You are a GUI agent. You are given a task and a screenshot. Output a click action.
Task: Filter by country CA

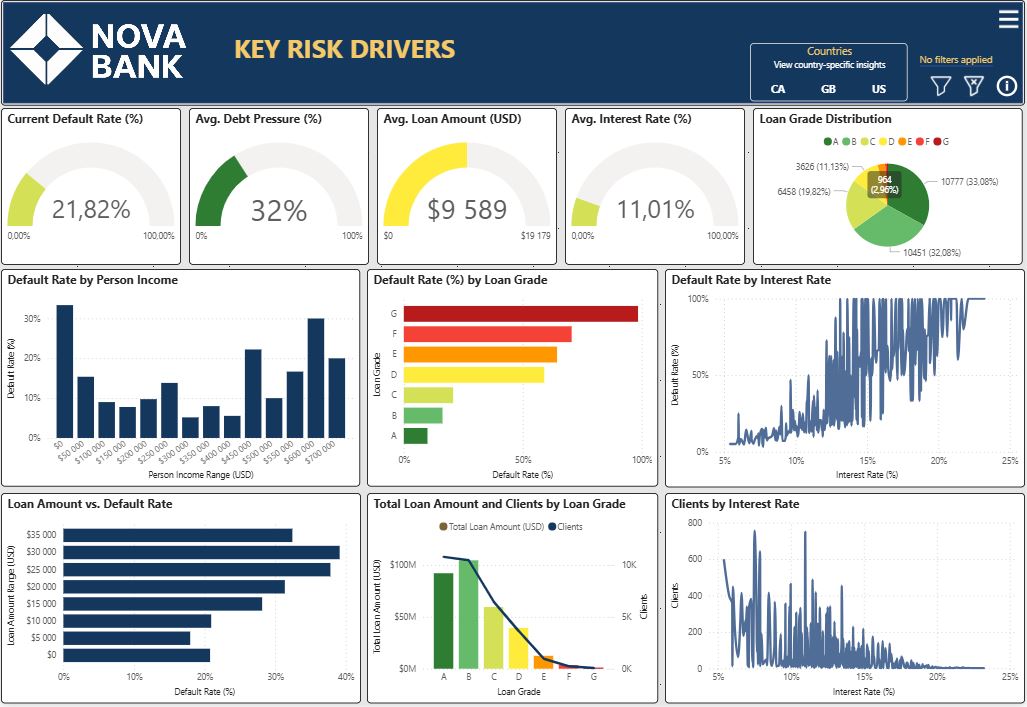pyautogui.click(x=778, y=89)
